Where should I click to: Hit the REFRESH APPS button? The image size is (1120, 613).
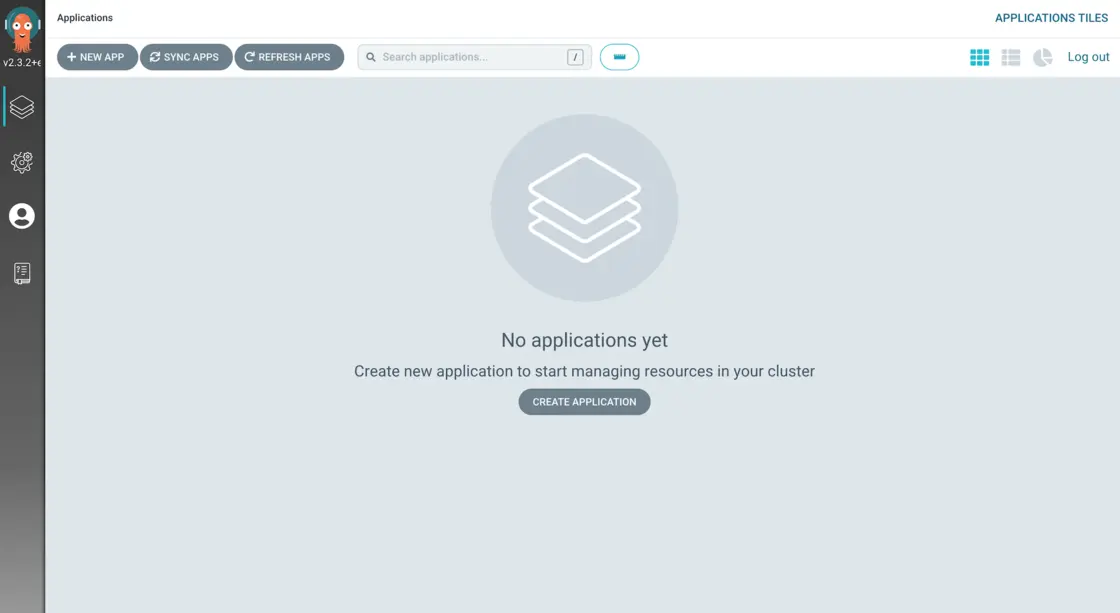[288, 57]
